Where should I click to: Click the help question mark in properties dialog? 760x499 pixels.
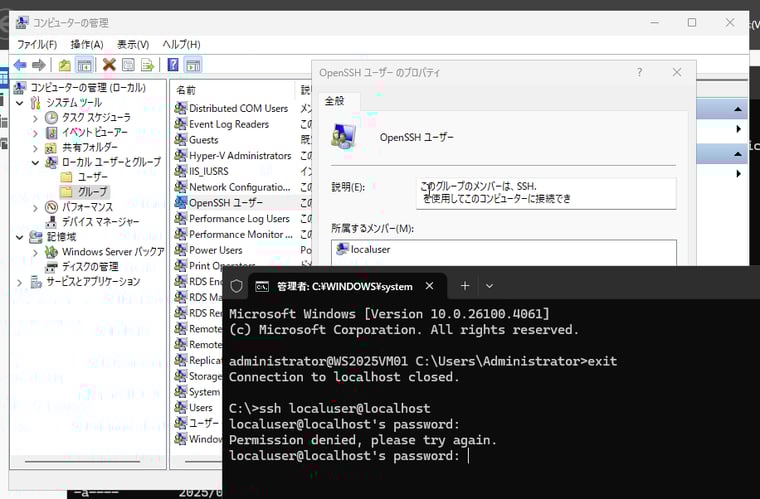coord(640,73)
